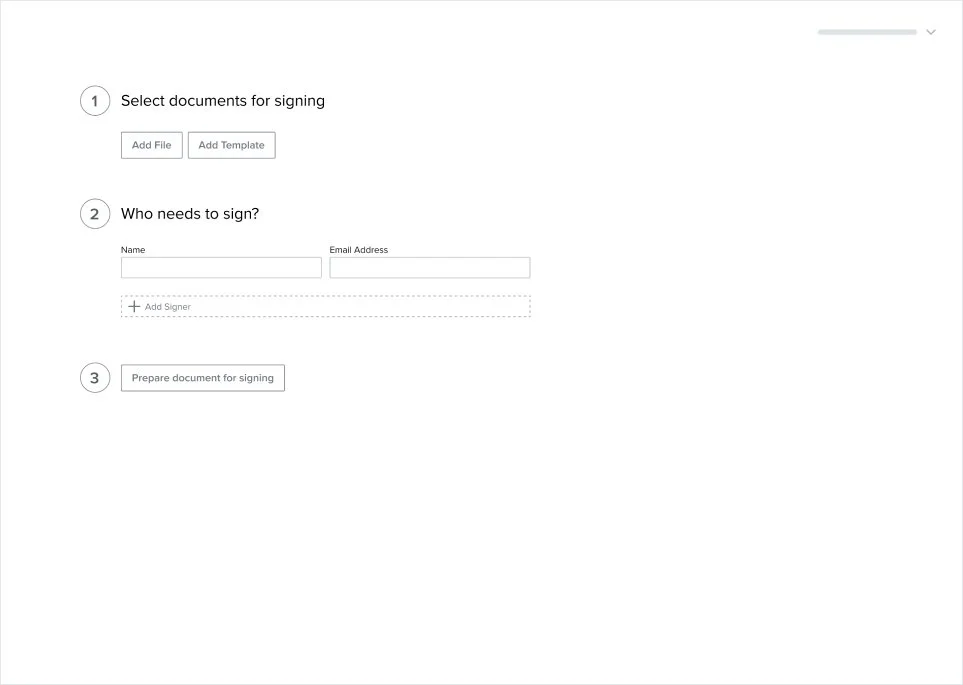Click the dashed Add Signer row

[x=326, y=307]
